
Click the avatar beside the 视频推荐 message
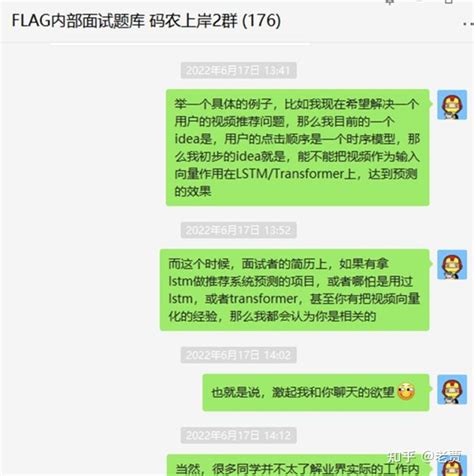[452, 105]
